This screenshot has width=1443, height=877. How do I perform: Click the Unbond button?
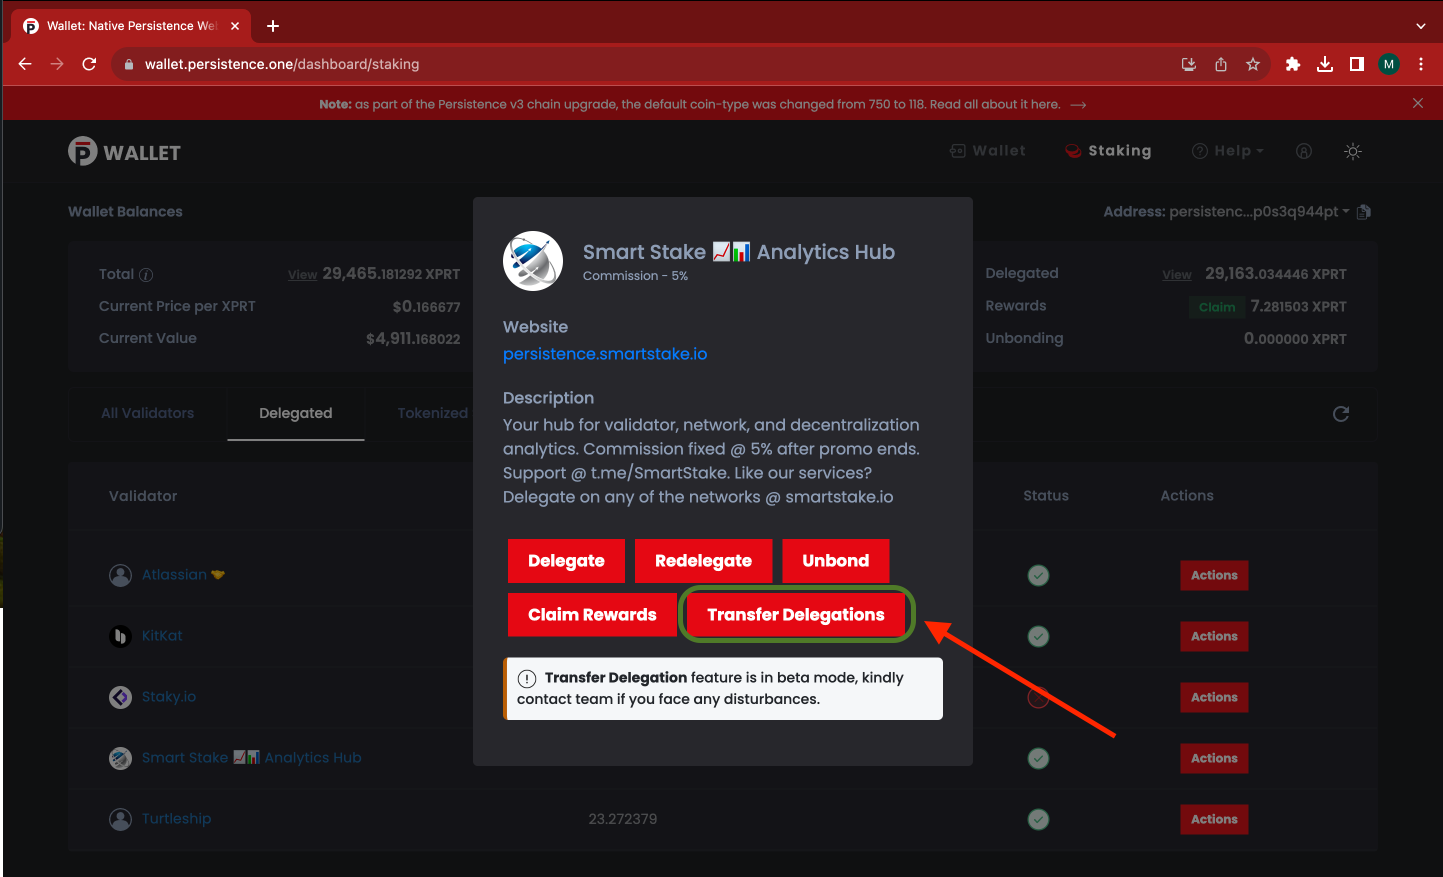point(835,561)
